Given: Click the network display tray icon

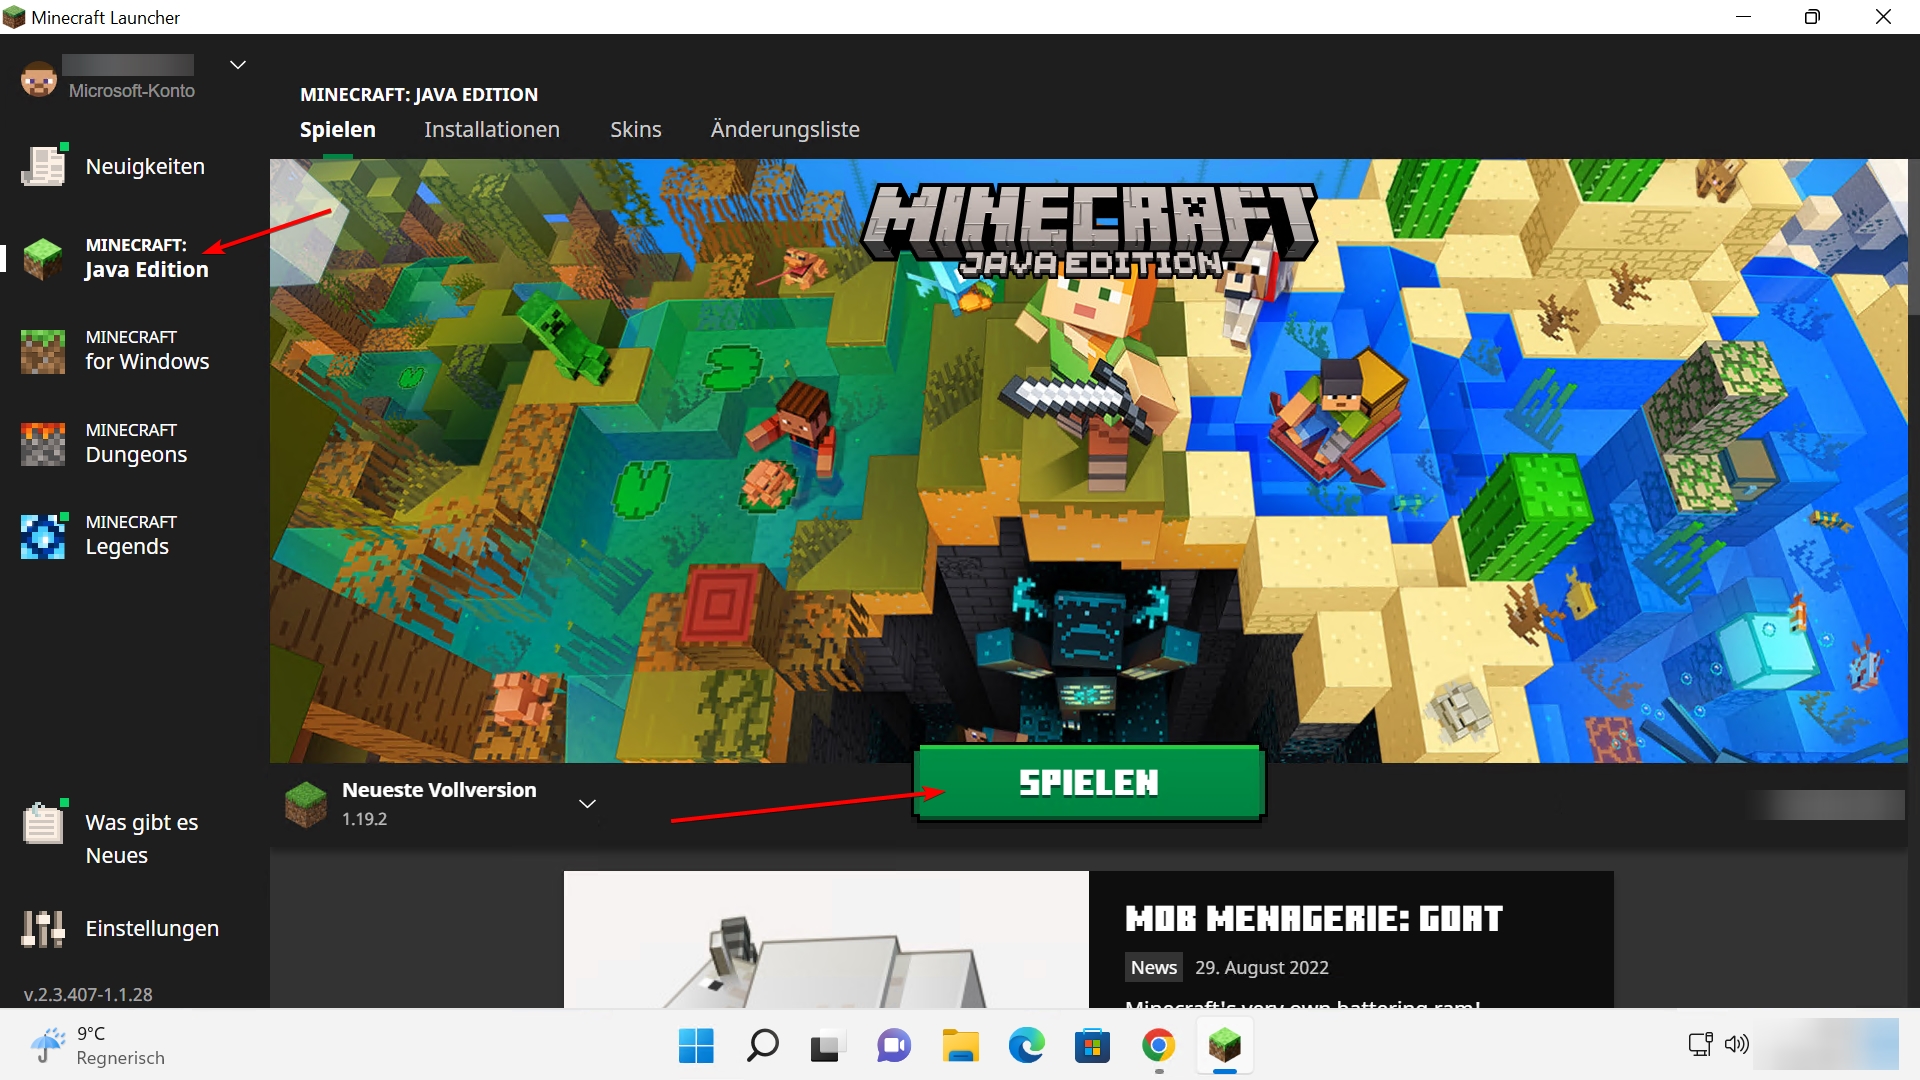Looking at the screenshot, I should [1700, 1044].
